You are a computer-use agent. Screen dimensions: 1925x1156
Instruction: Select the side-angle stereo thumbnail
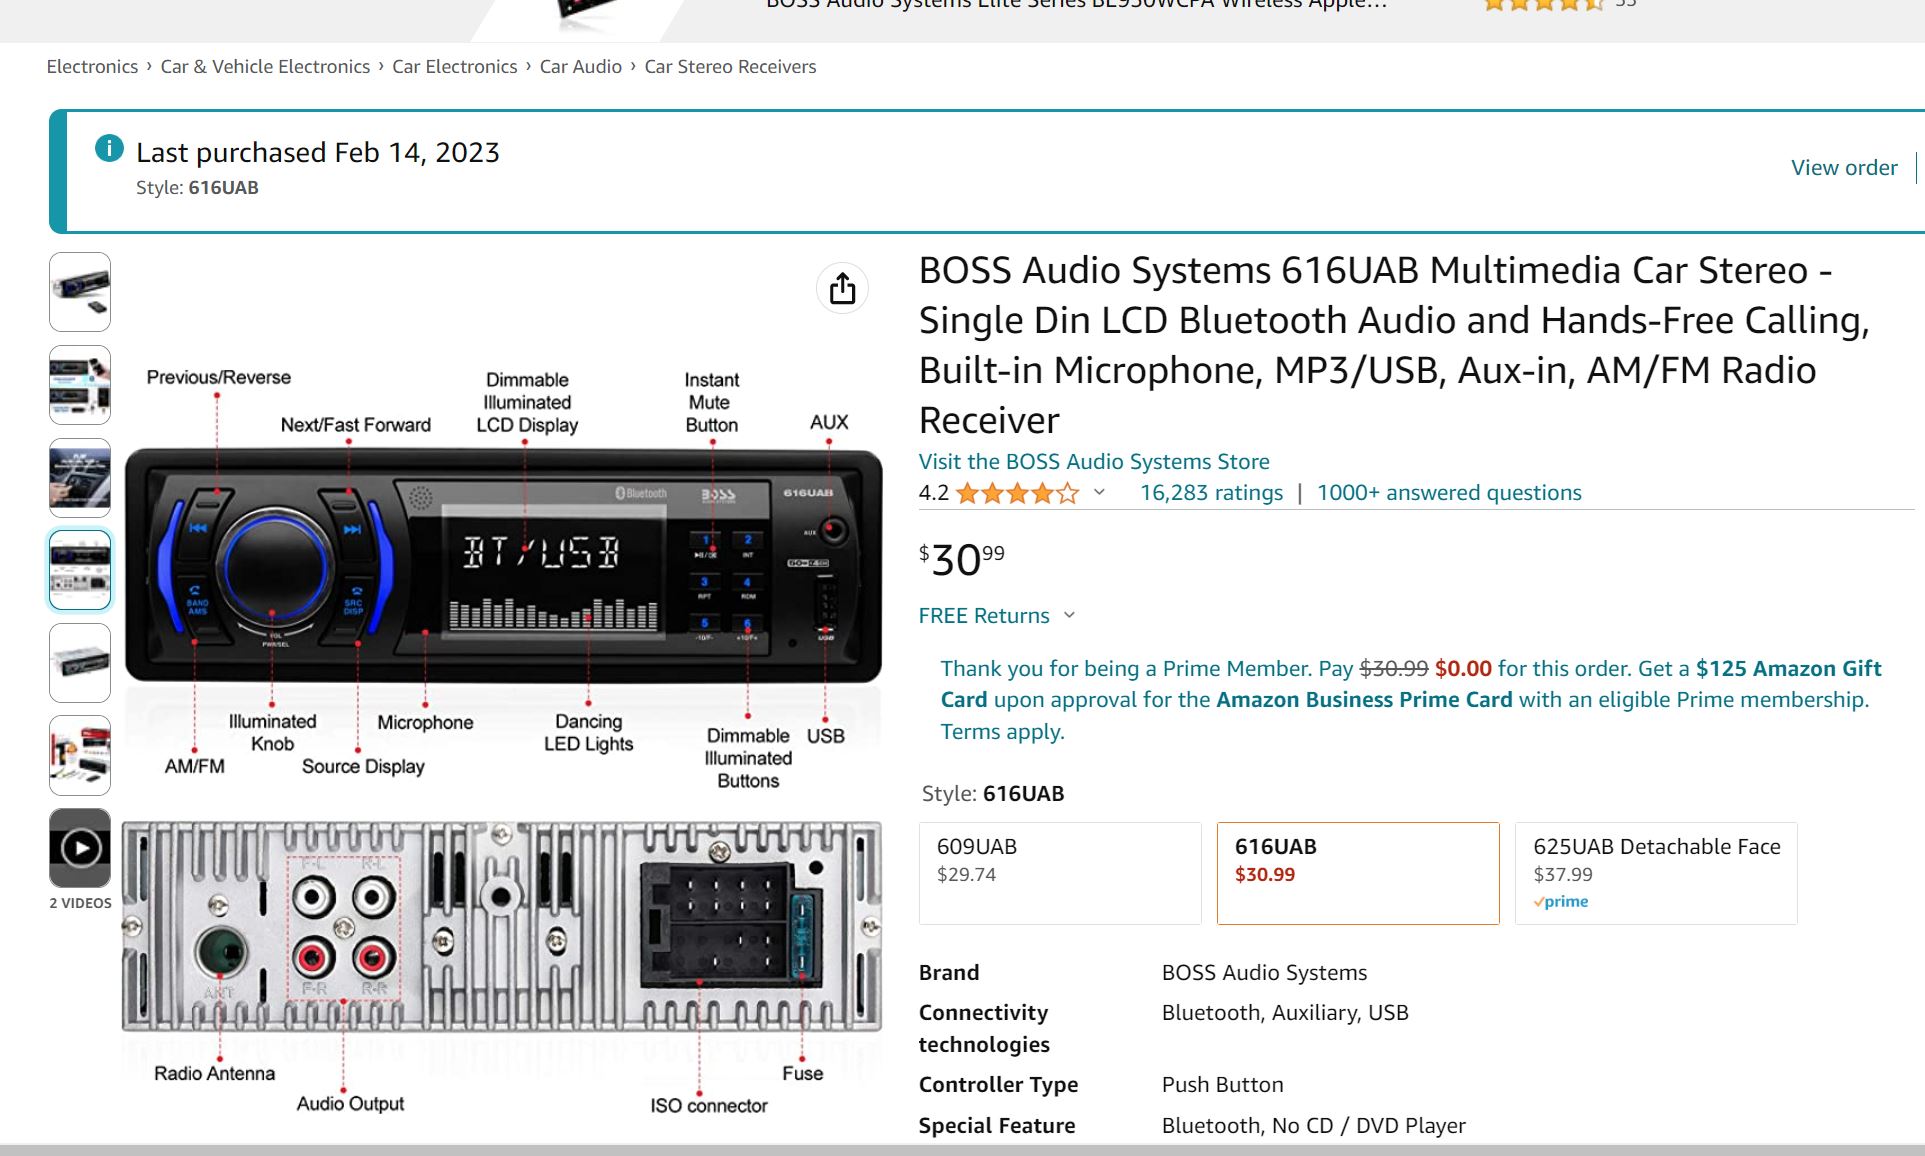[80, 662]
